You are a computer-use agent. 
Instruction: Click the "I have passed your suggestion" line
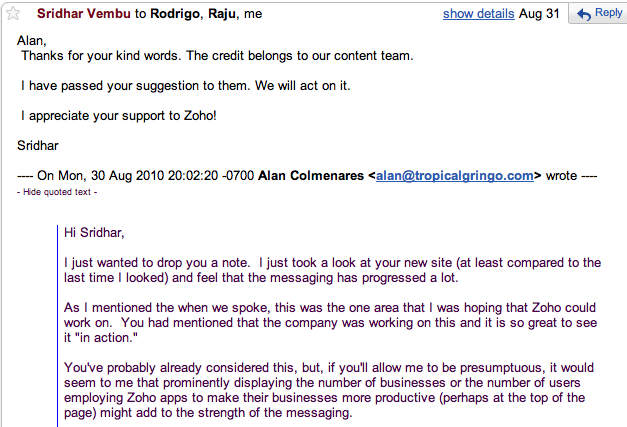coord(185,85)
